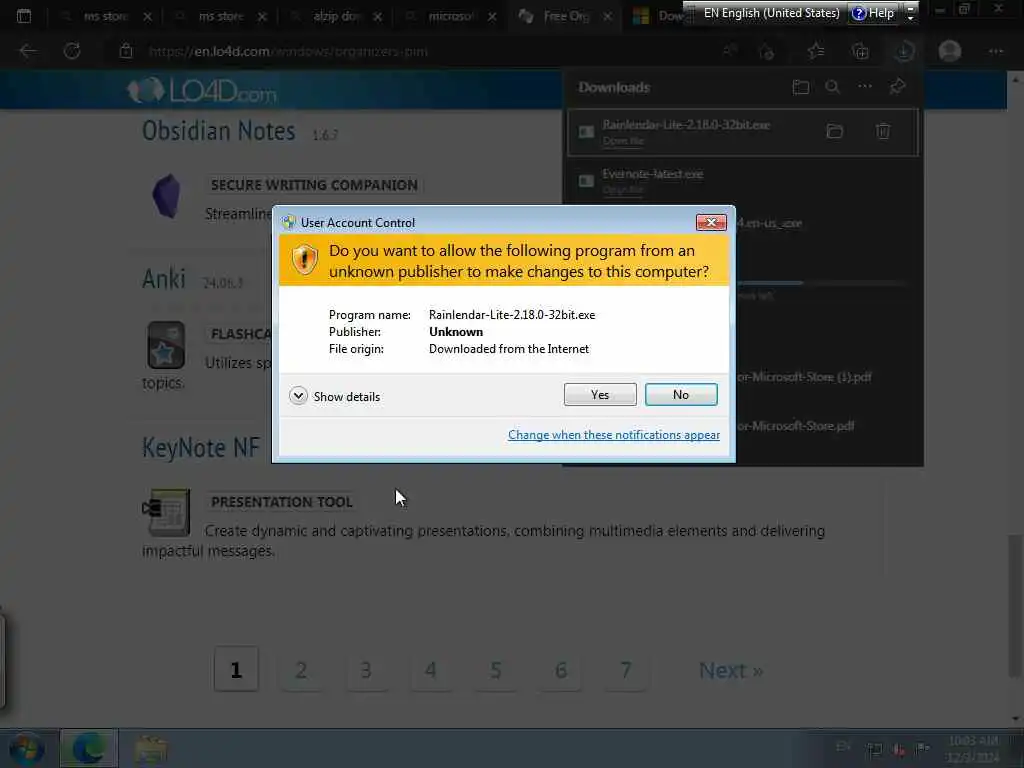Open collections icon in browser toolbar
Viewport: 1024px width, 768px height.
tap(860, 51)
